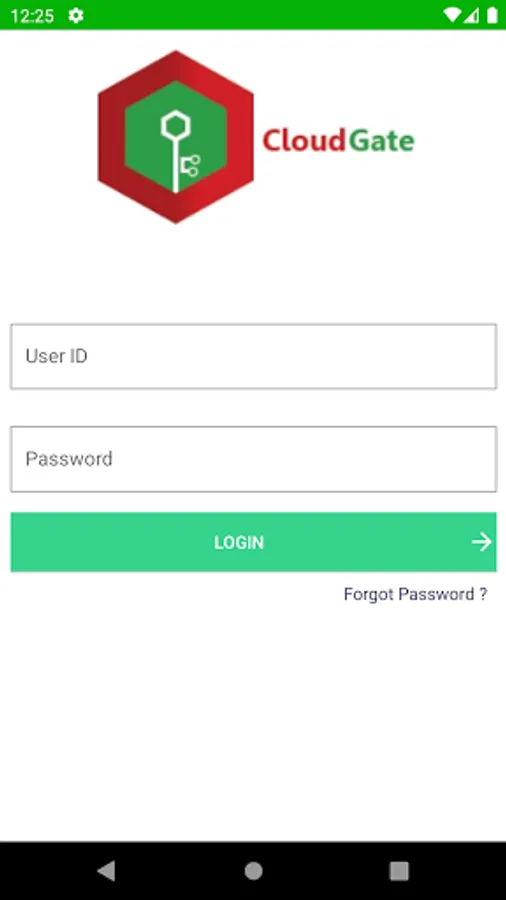This screenshot has height=900, width=506.
Task: Click the key's node-shaped teeth
Action: [190, 166]
